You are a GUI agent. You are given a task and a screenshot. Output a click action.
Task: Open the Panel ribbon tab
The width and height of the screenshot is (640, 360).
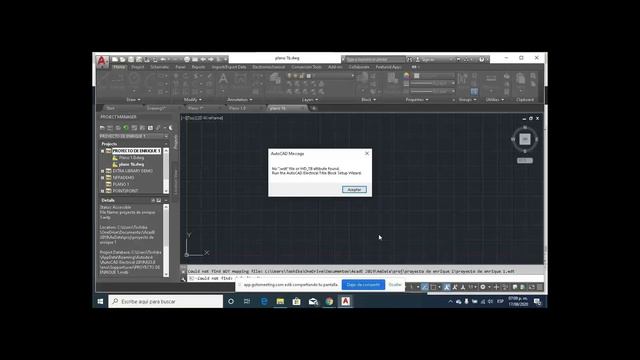[180, 67]
